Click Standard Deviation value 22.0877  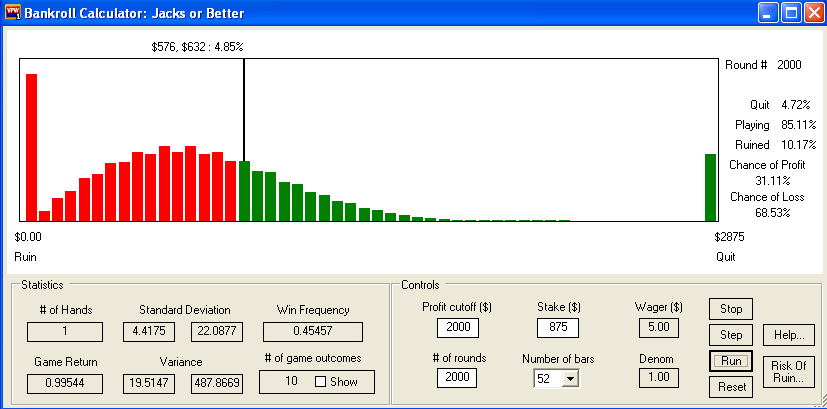pos(217,332)
